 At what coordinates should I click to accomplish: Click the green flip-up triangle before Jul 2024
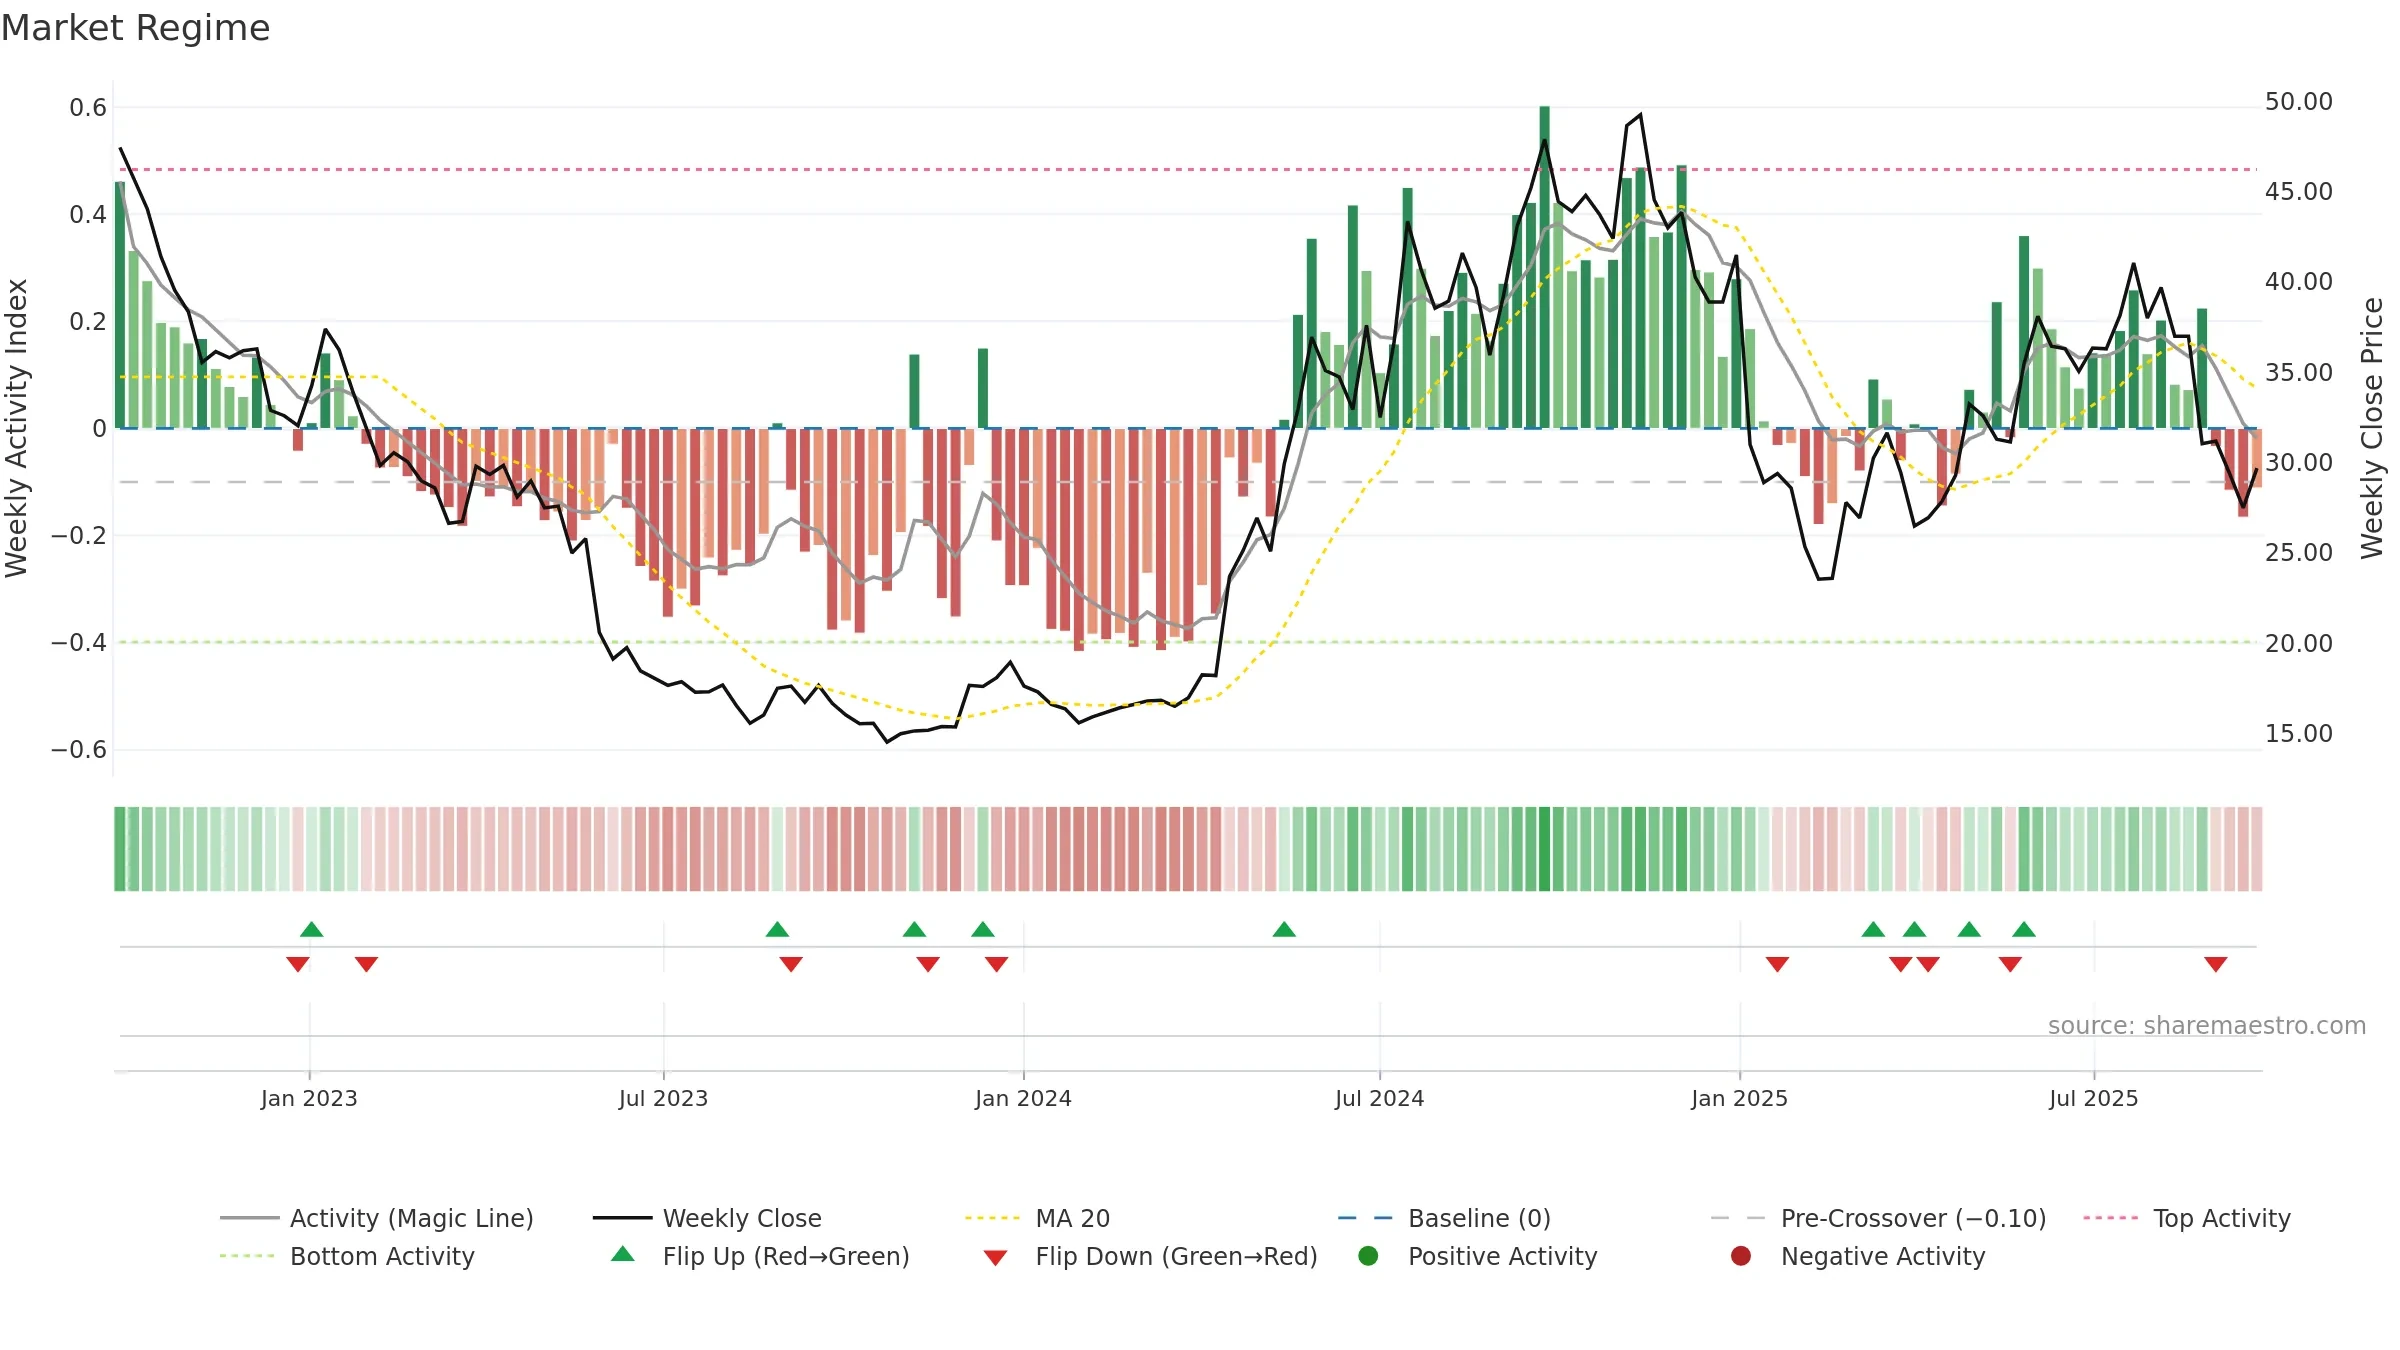pyautogui.click(x=1284, y=929)
